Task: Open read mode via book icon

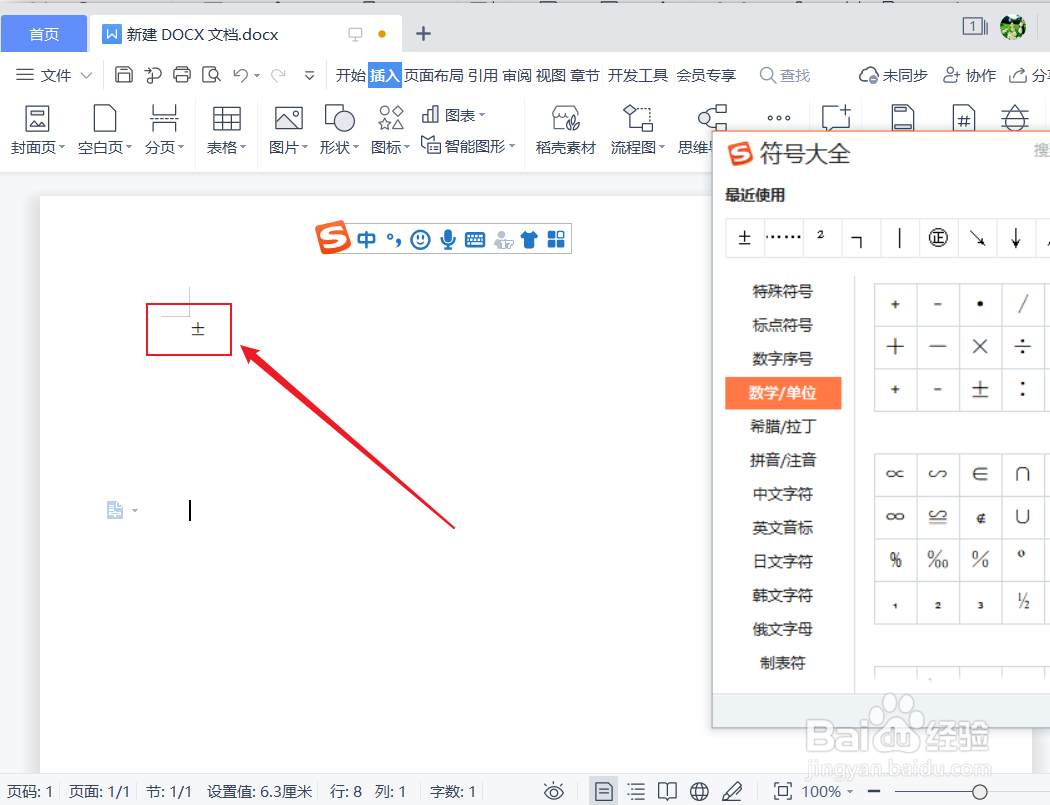Action: (x=667, y=790)
